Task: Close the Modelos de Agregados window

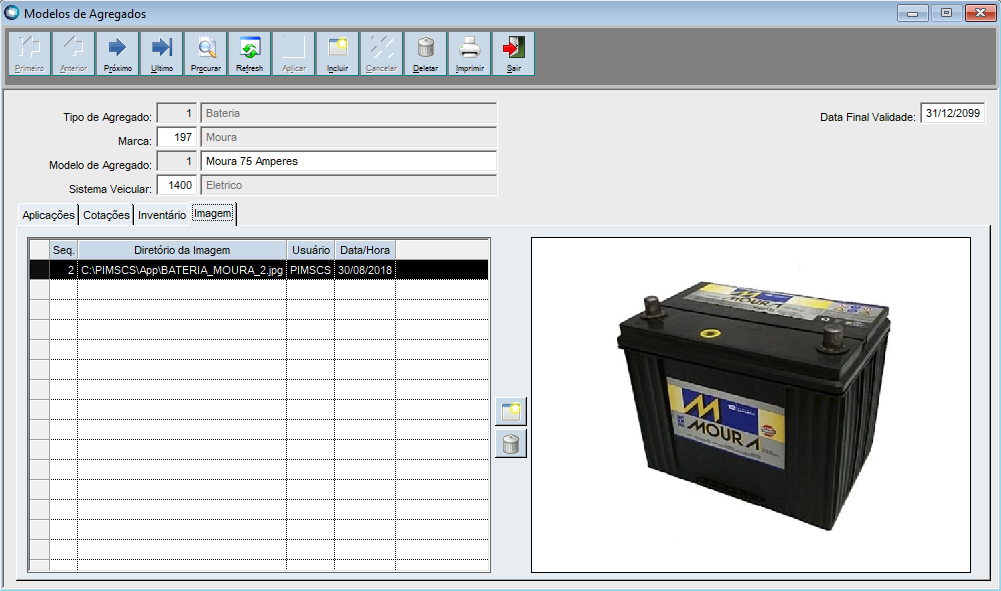Action: (x=980, y=13)
